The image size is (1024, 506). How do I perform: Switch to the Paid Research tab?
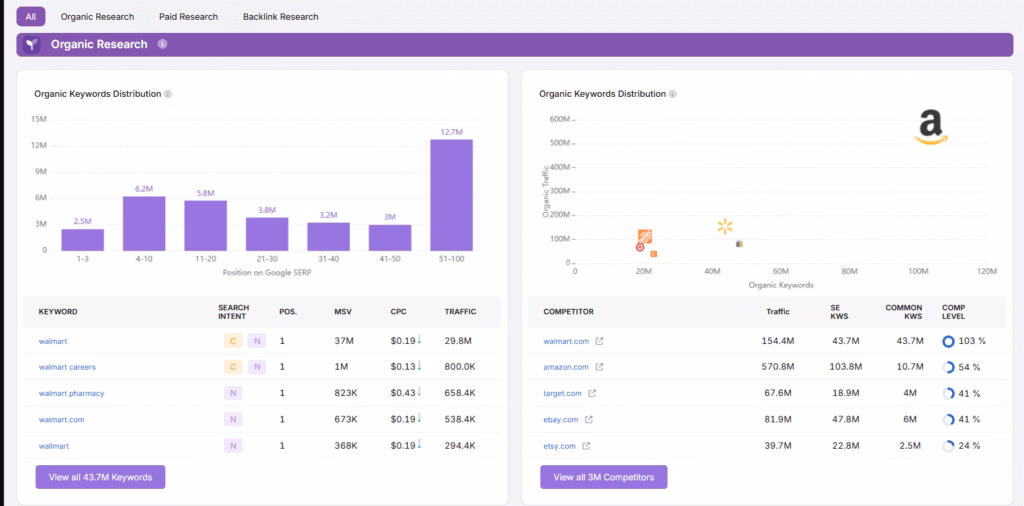pos(188,17)
